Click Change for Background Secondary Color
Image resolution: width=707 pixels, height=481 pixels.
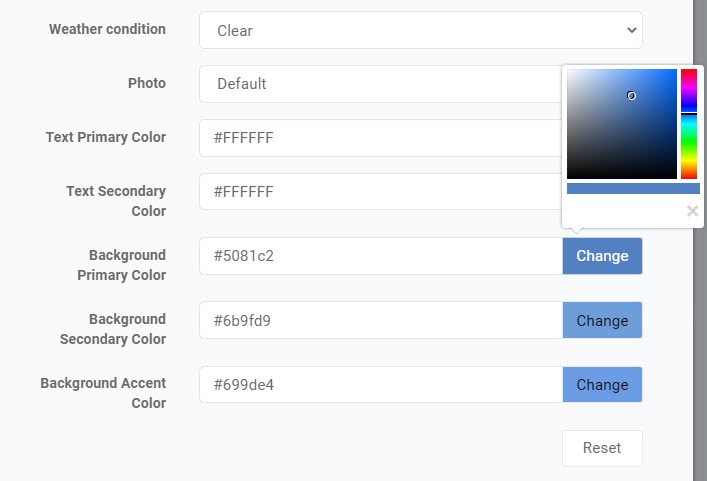coord(602,321)
